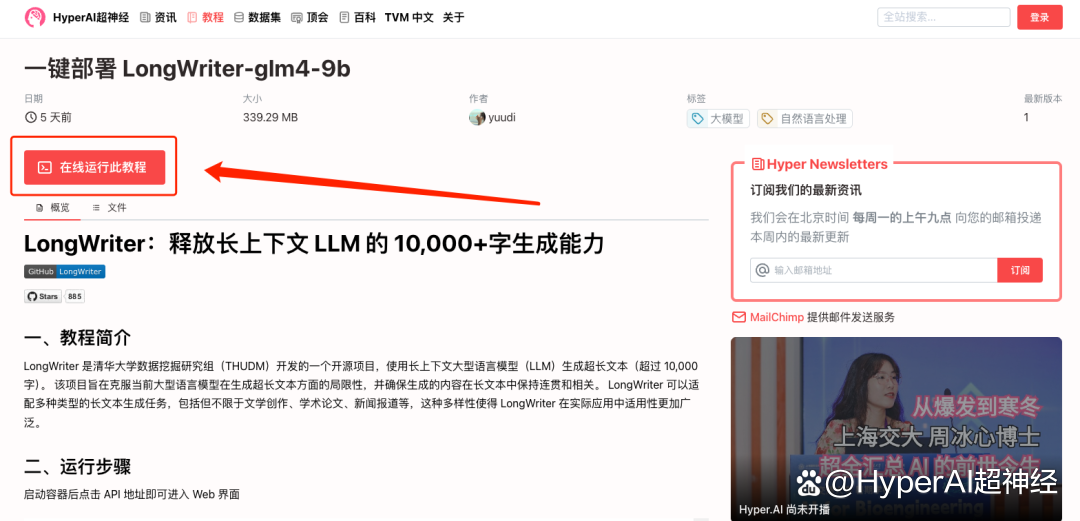This screenshot has height=521, width=1080.
Task: Focus the 全站搜索 search field
Action: [x=943, y=17]
